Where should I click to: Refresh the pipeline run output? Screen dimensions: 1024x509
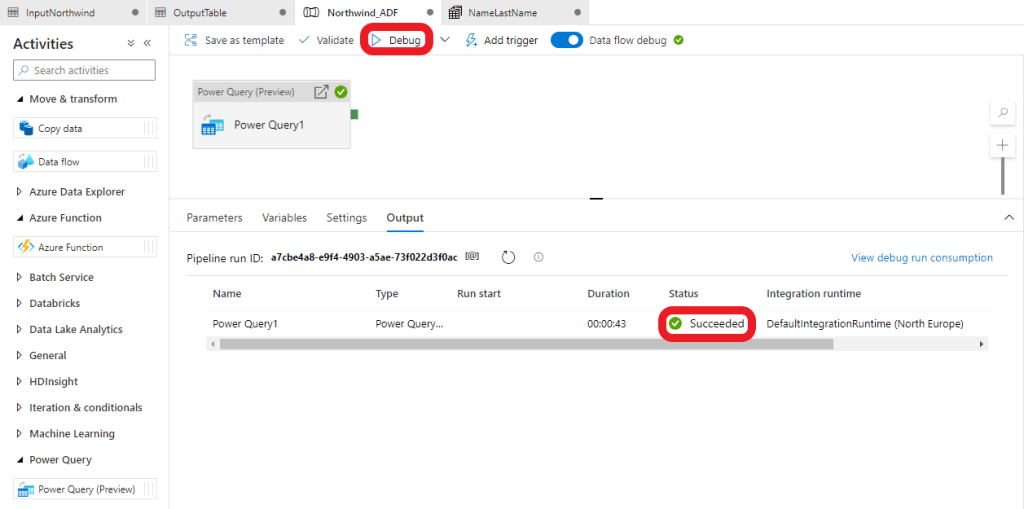click(508, 258)
